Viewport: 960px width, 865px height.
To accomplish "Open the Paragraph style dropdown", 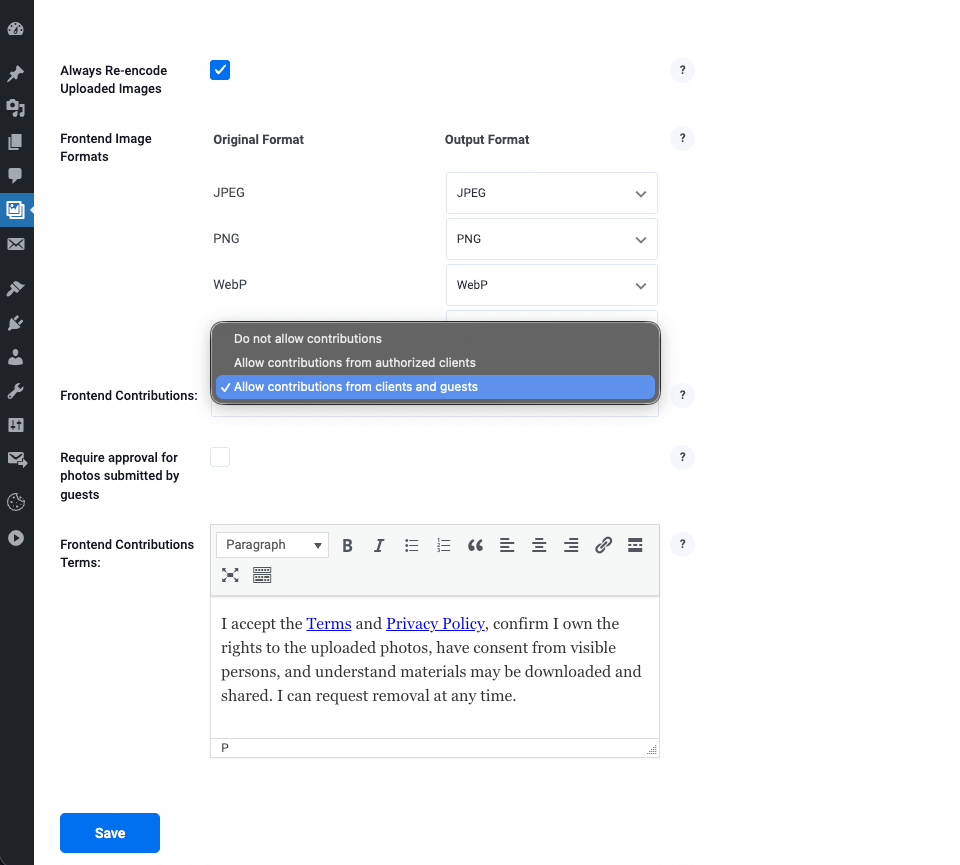I will (x=271, y=545).
